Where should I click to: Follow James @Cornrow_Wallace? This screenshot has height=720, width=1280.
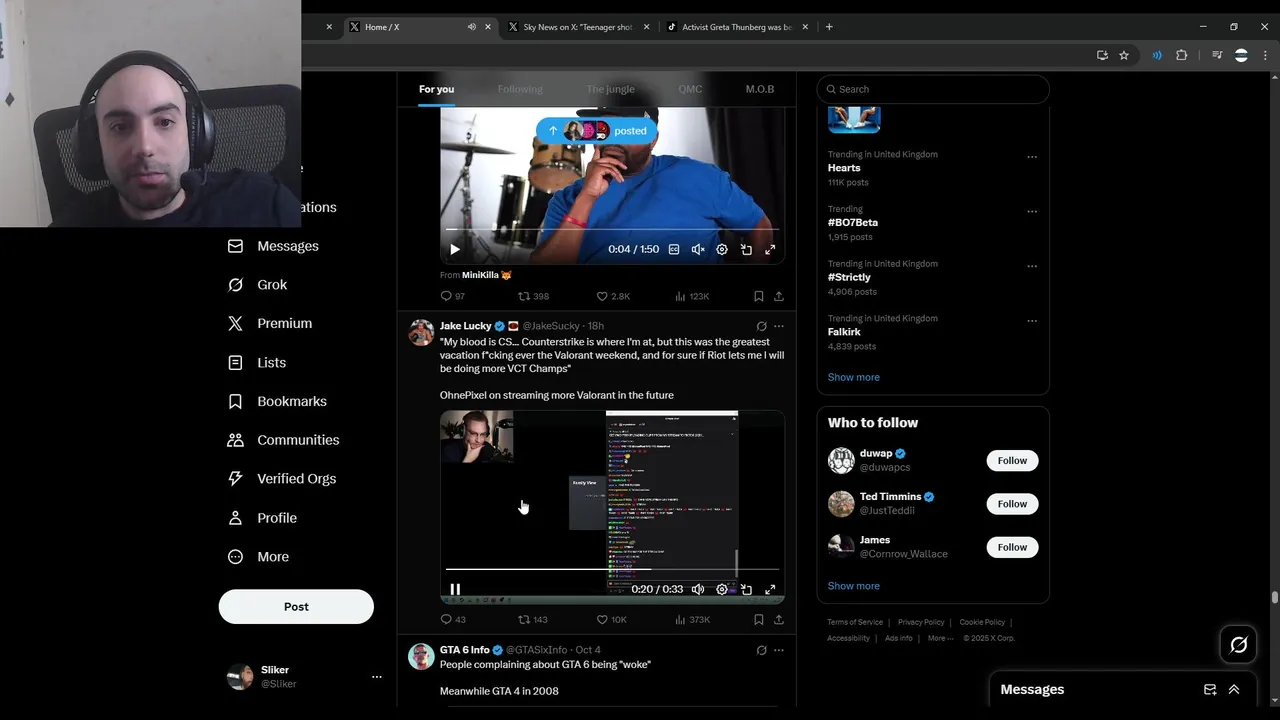(x=1012, y=547)
